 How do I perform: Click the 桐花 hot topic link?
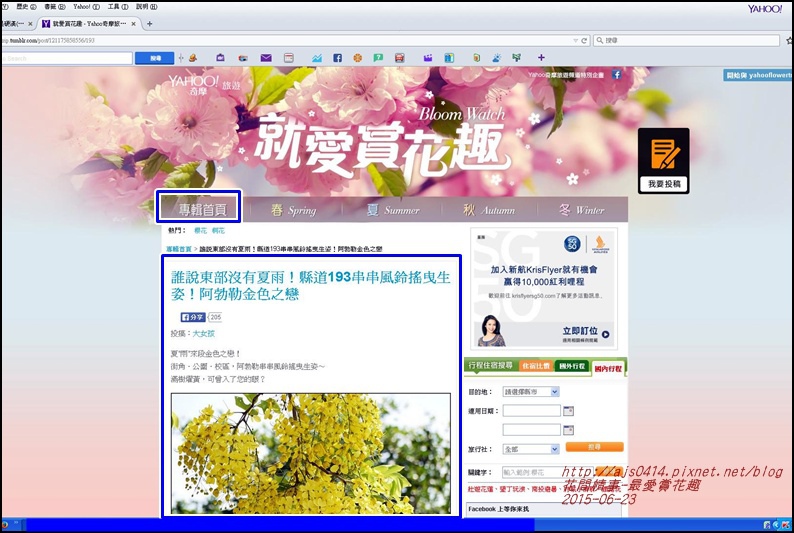coord(218,231)
